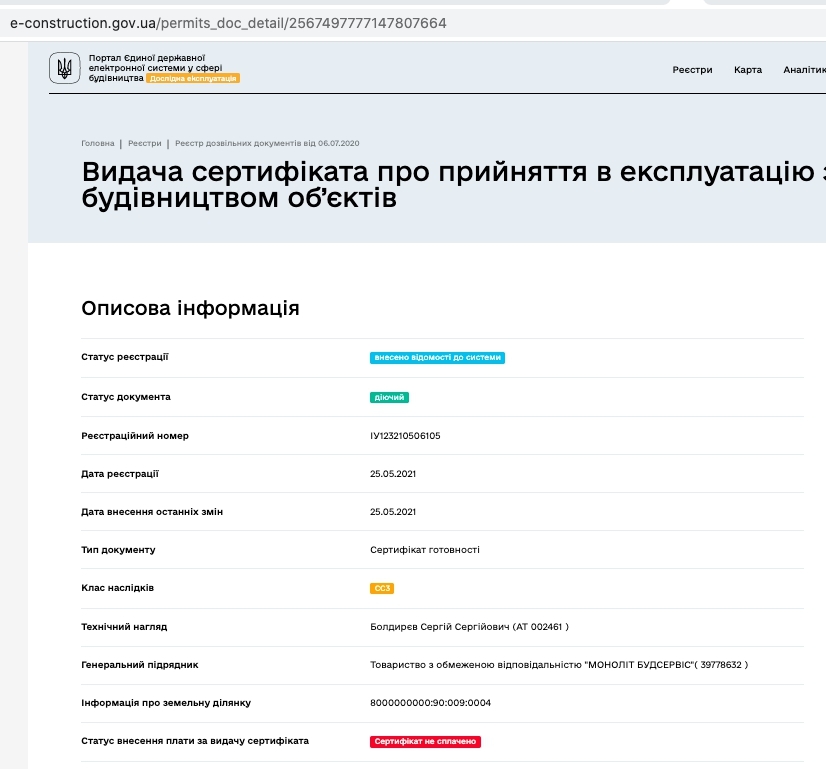Viewport: 826px width, 769px height.
Task: Click the main page title heading
Action: click(x=454, y=184)
